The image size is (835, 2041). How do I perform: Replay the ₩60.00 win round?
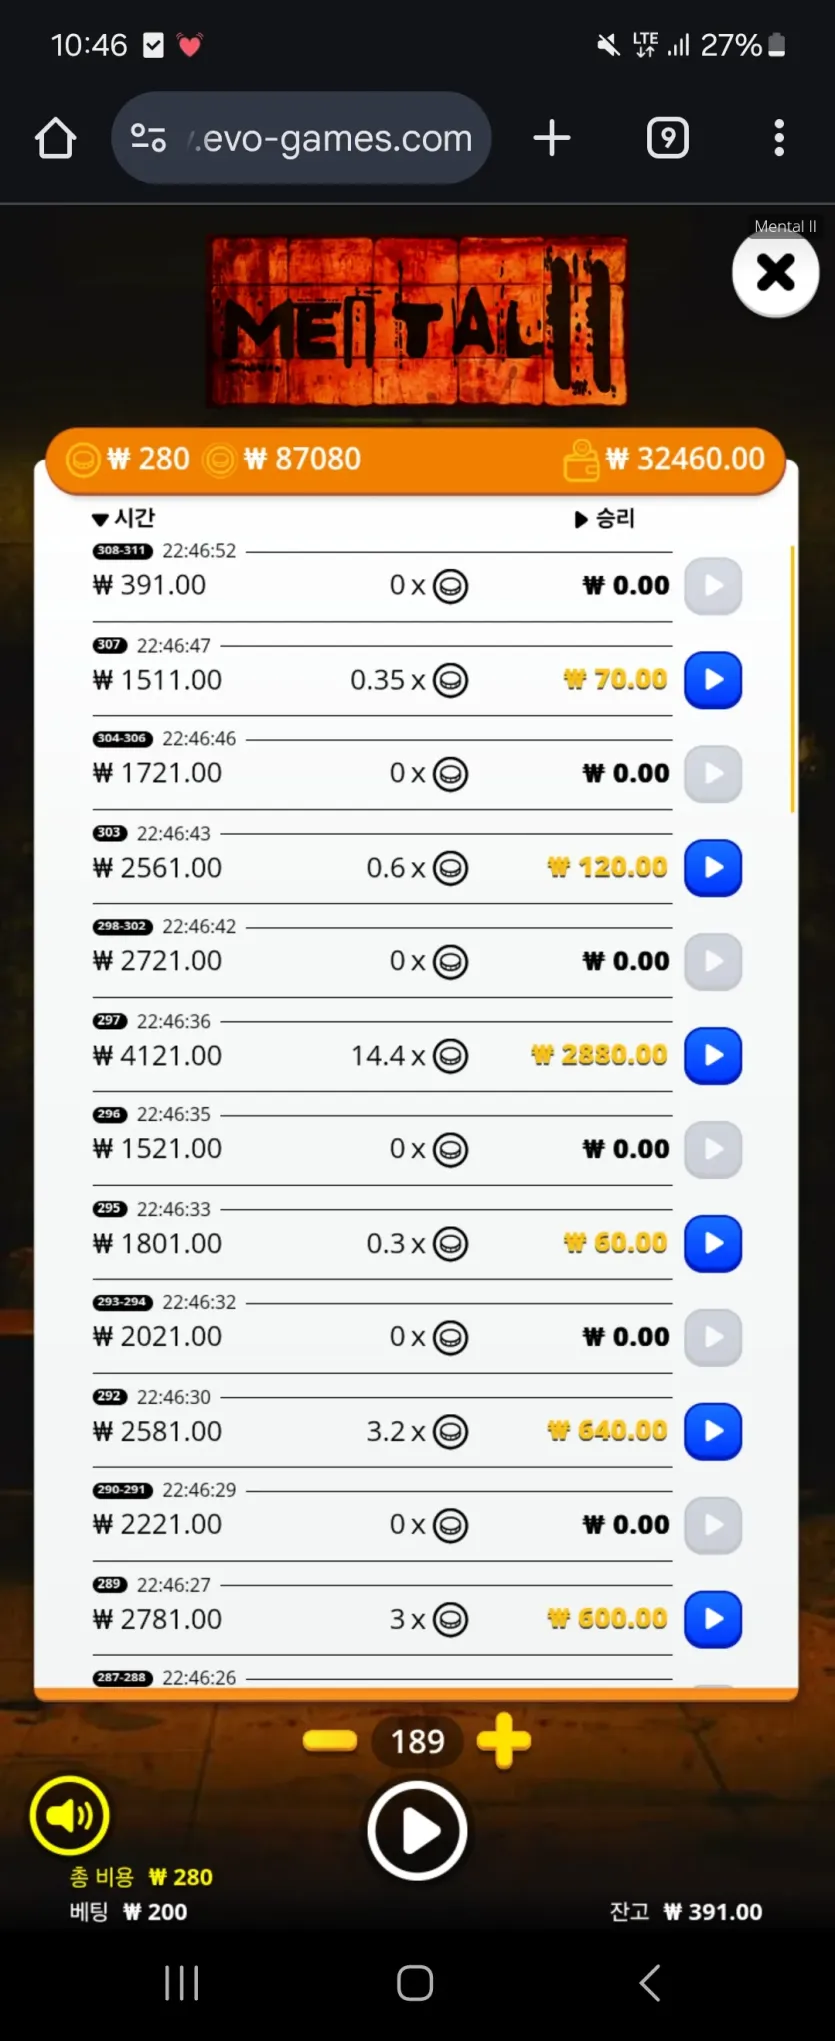tap(713, 1244)
